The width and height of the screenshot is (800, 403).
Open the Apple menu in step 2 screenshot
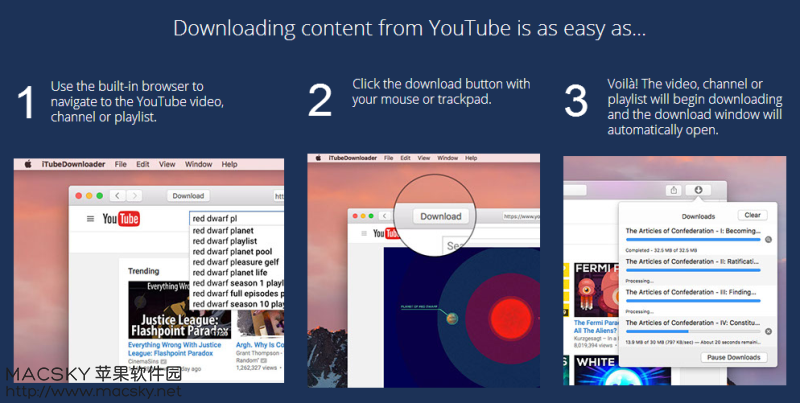pos(318,158)
